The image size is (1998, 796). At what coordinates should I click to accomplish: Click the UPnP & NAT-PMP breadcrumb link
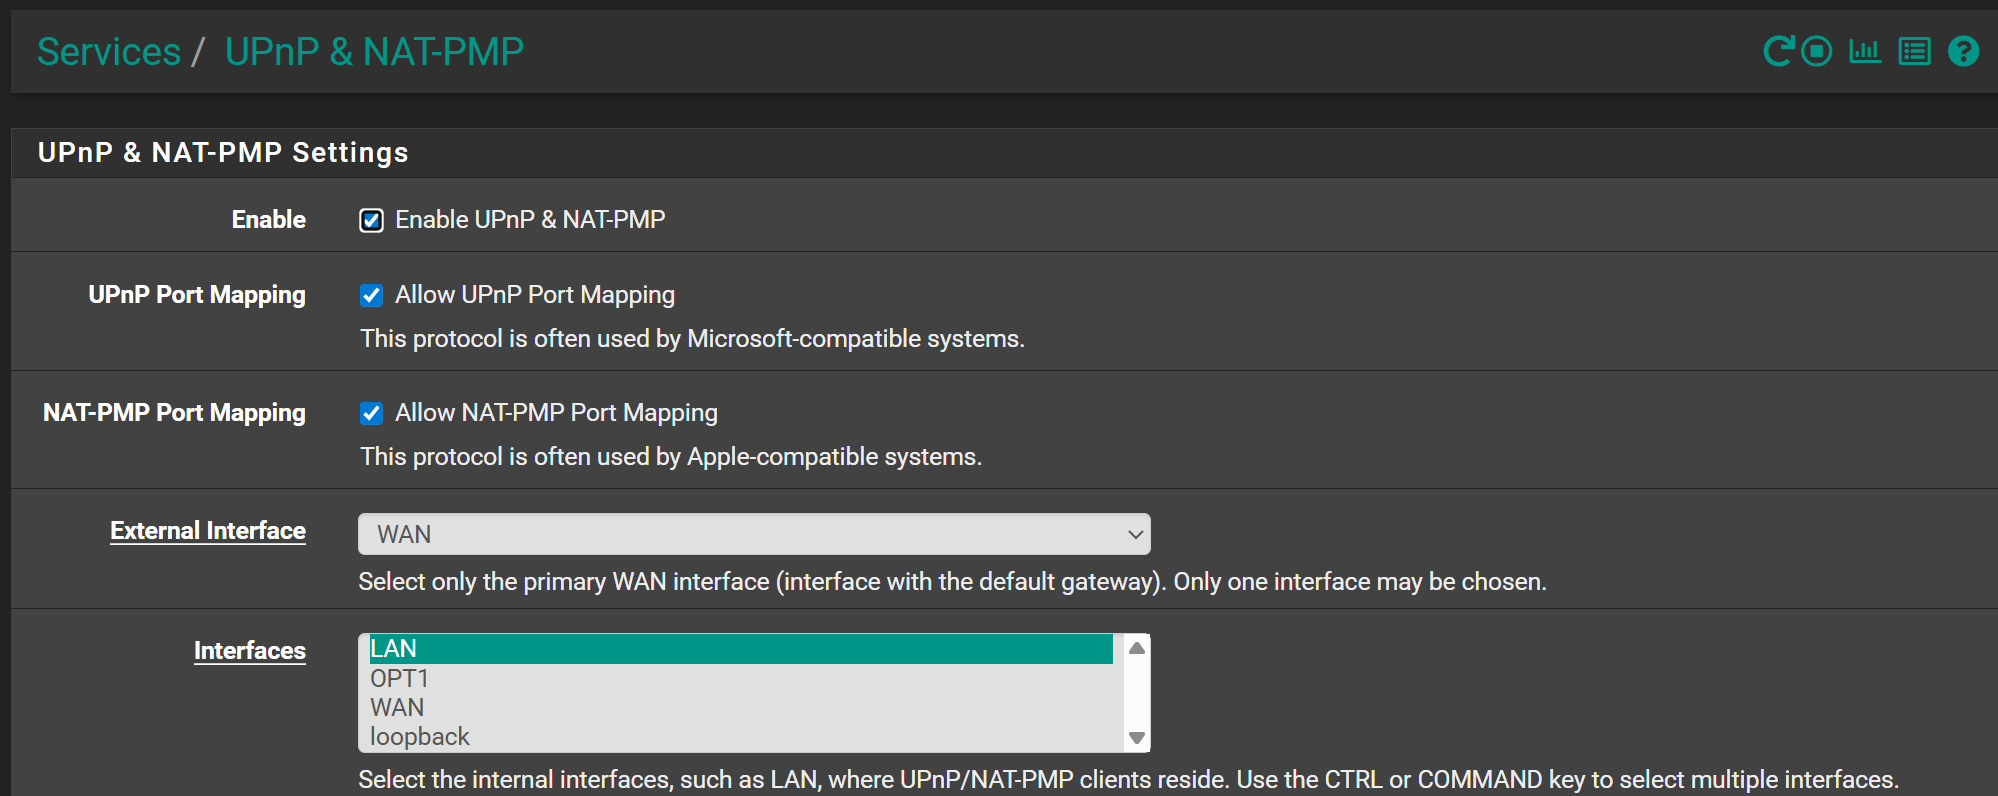pos(374,52)
